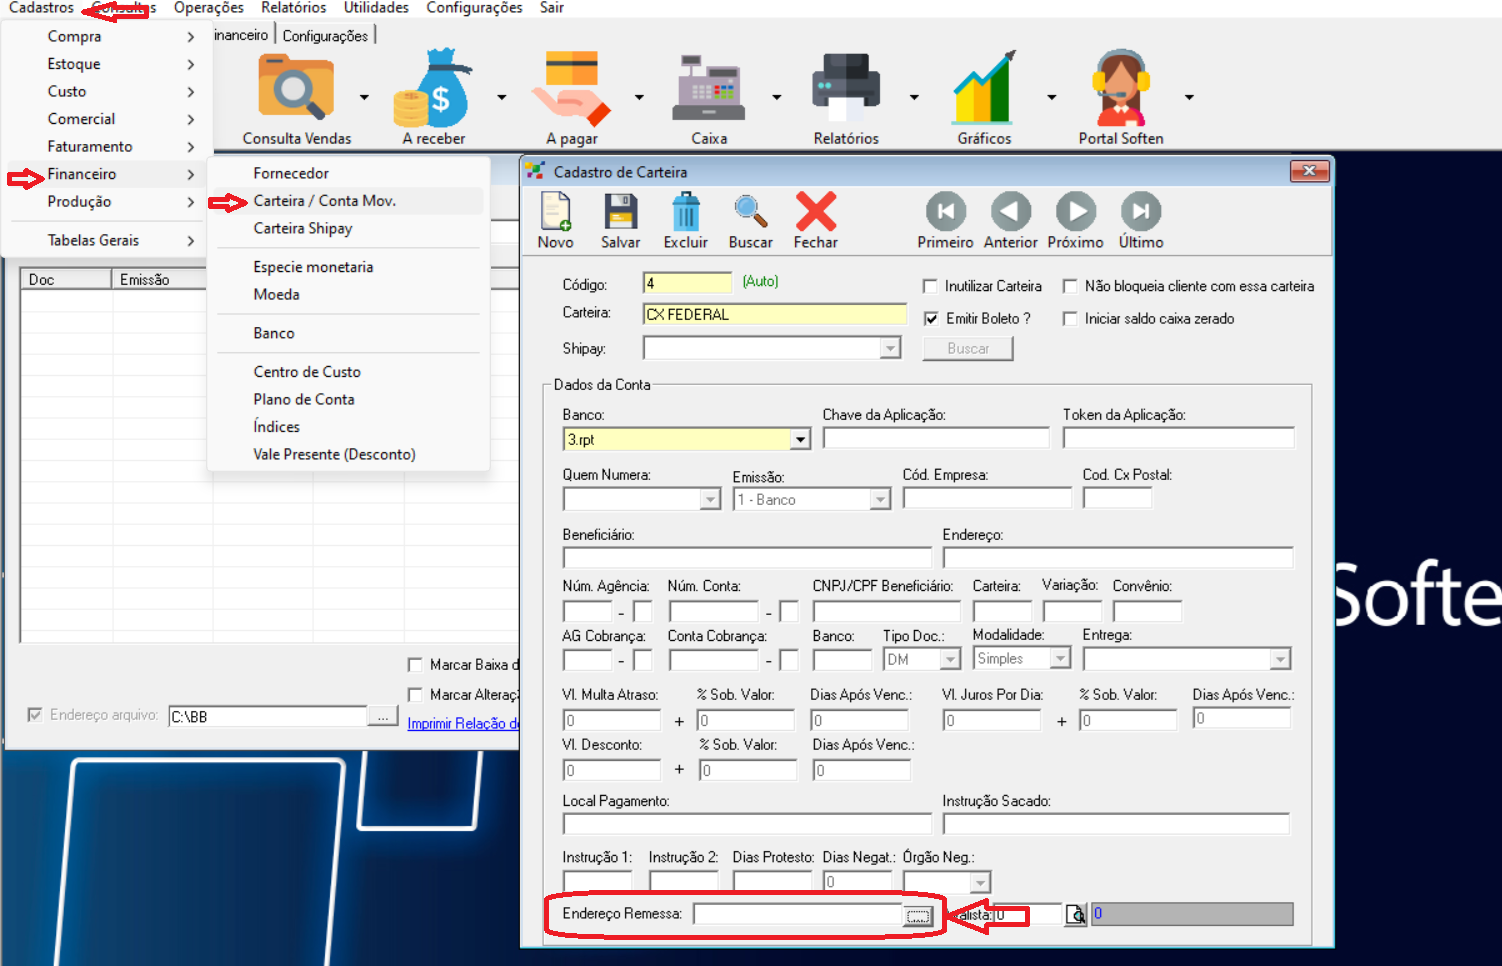Image resolution: width=1502 pixels, height=966 pixels.
Task: Toggle the Endereço arquivo checkbox
Action: 35,715
